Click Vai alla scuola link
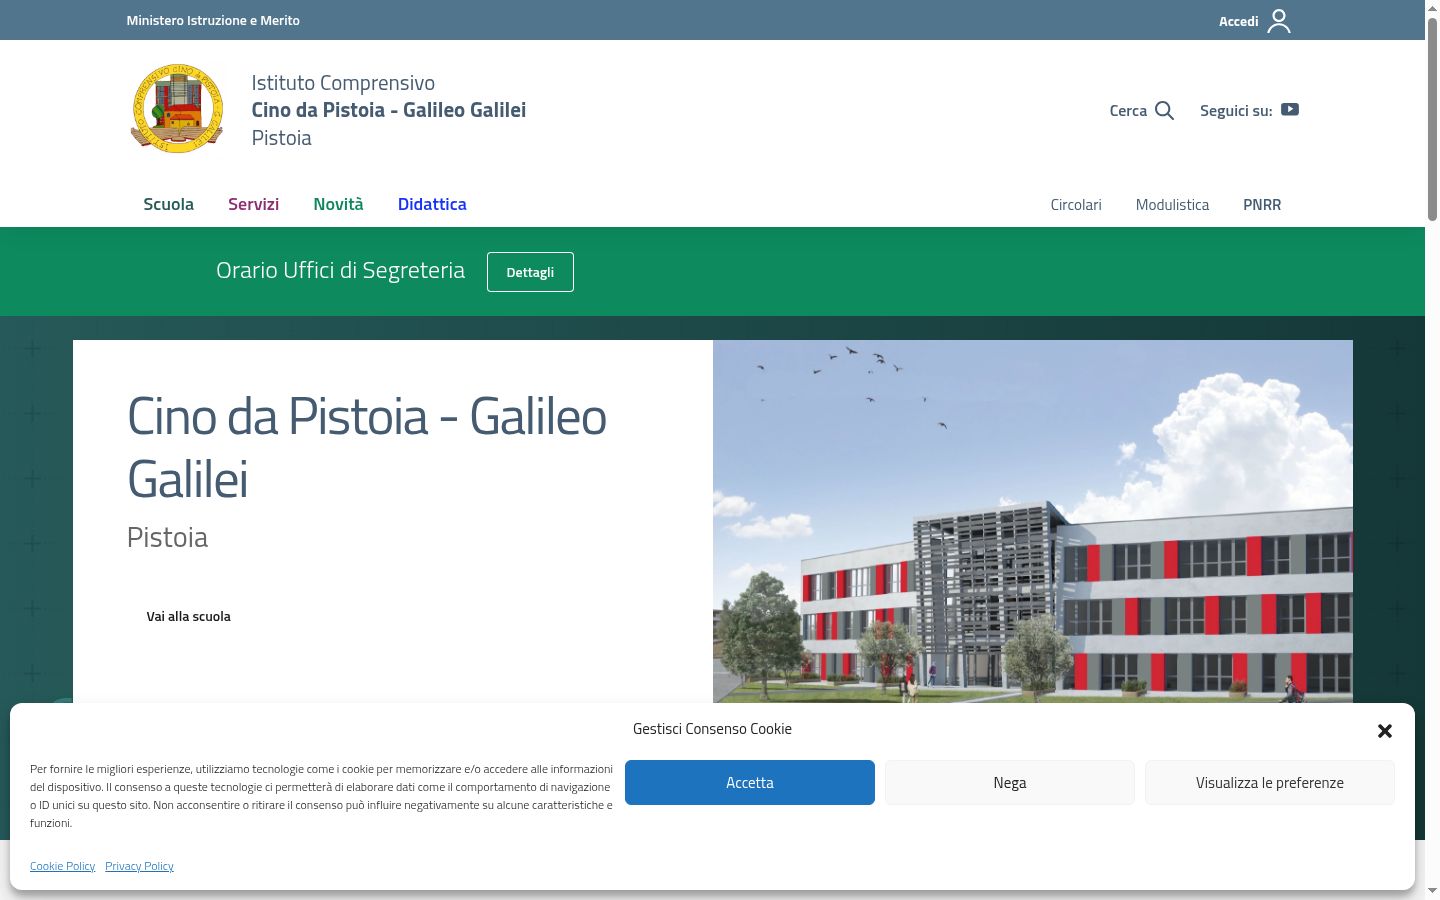The image size is (1440, 900). [x=188, y=617]
